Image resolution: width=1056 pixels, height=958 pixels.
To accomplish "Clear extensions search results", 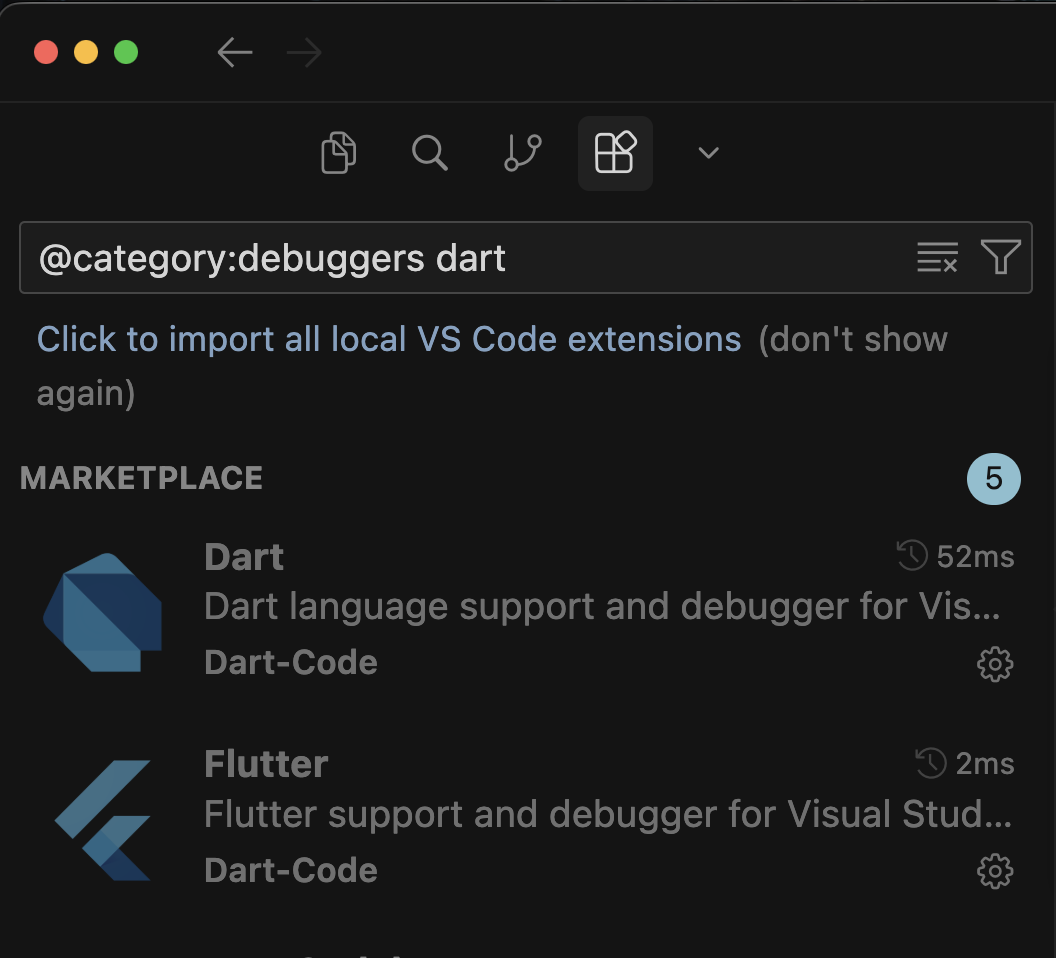I will tap(937, 257).
